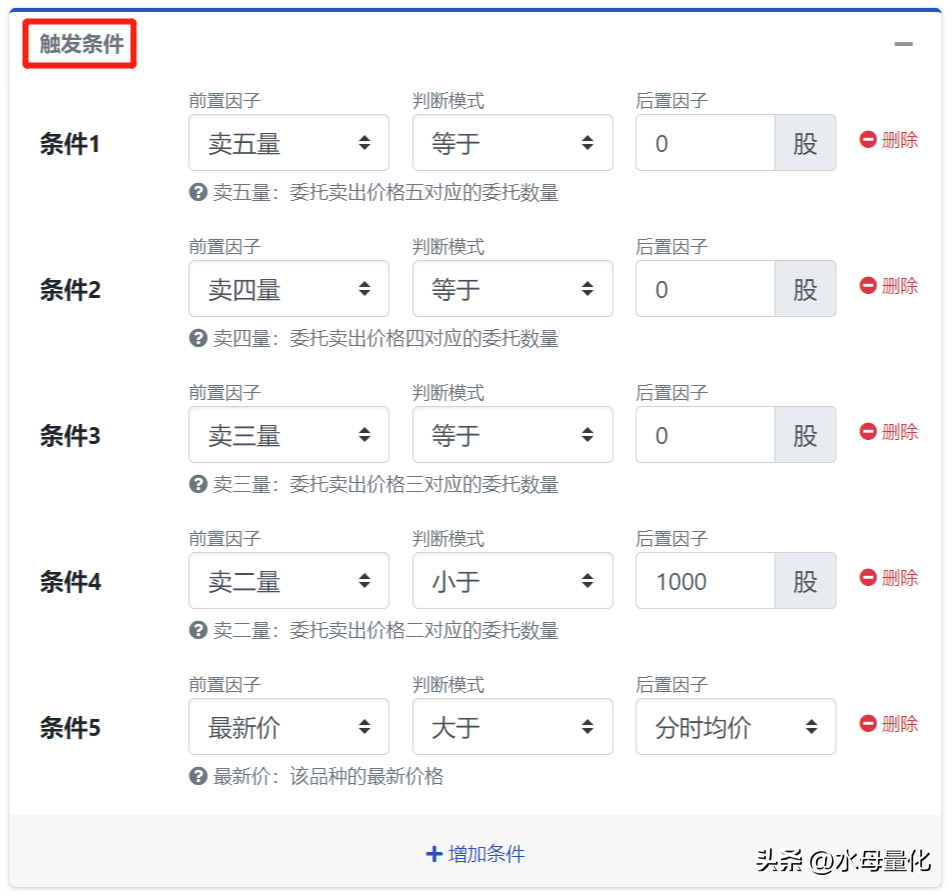Click help icon beside 卖五量 description
Viewport: 952px width, 894px height.
(198, 193)
